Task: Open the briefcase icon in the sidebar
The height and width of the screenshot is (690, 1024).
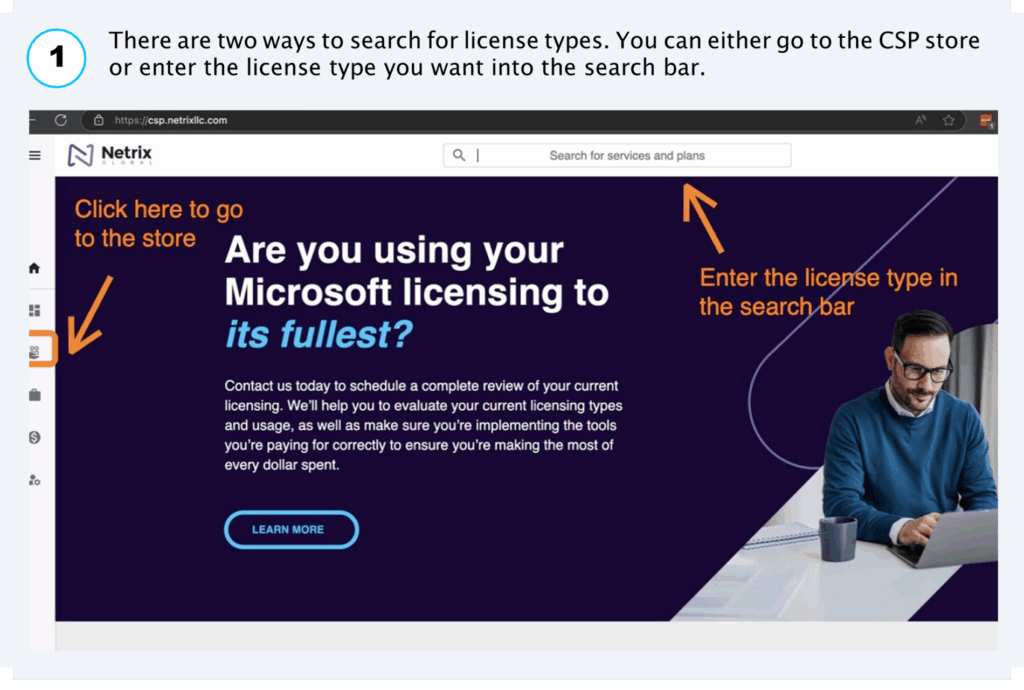Action: [35, 395]
